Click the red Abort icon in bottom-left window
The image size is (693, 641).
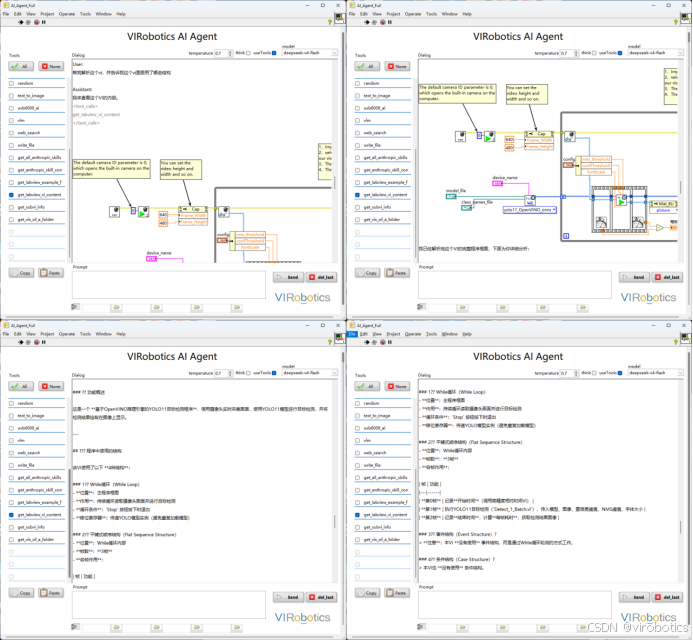tap(37, 342)
